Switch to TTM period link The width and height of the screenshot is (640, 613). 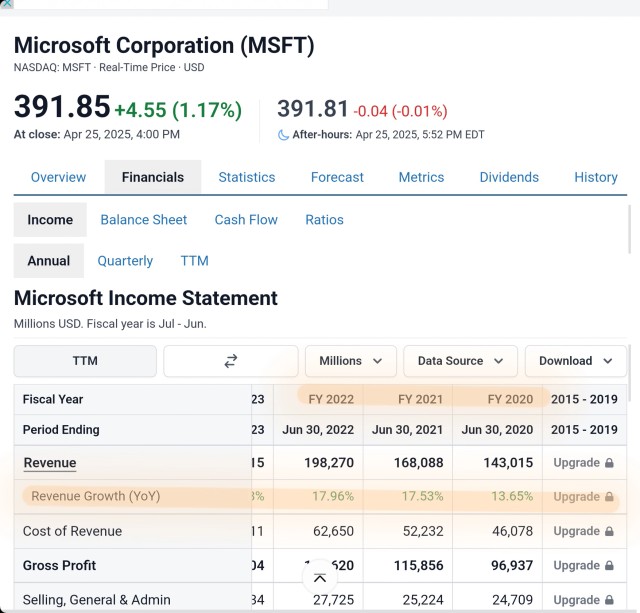(x=195, y=261)
